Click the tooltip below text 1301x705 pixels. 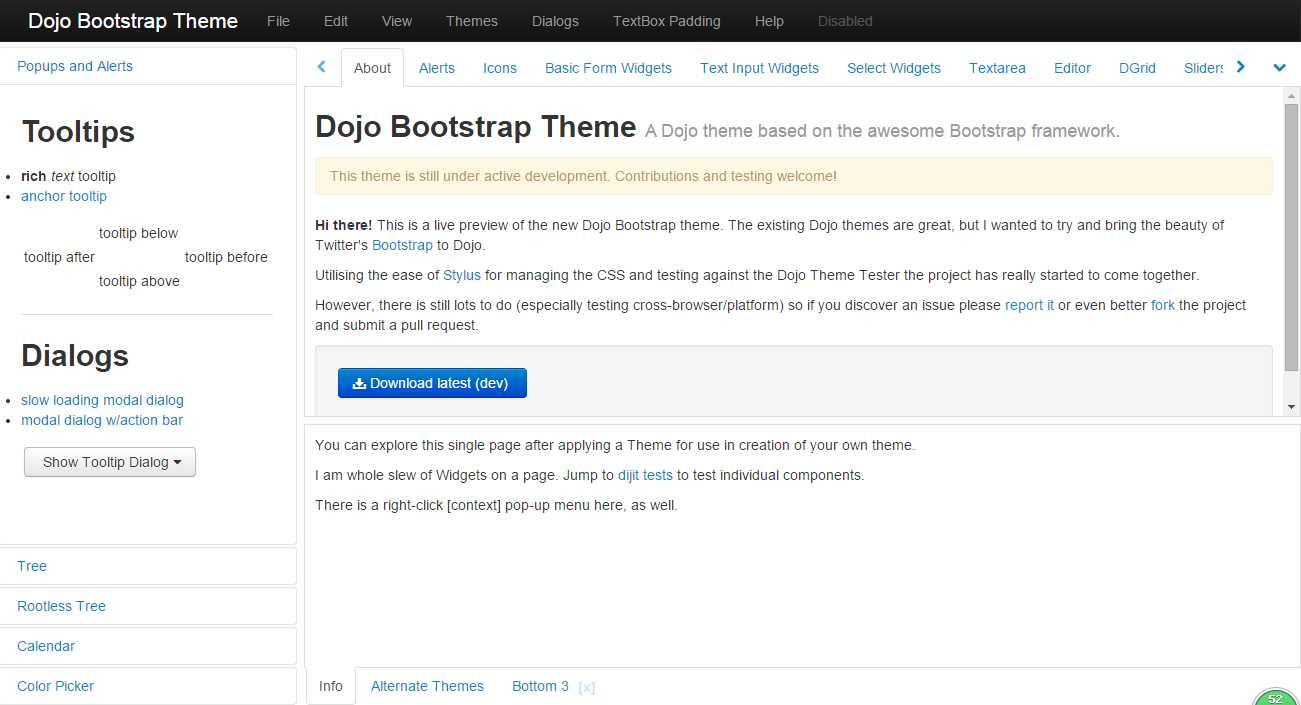pos(138,233)
